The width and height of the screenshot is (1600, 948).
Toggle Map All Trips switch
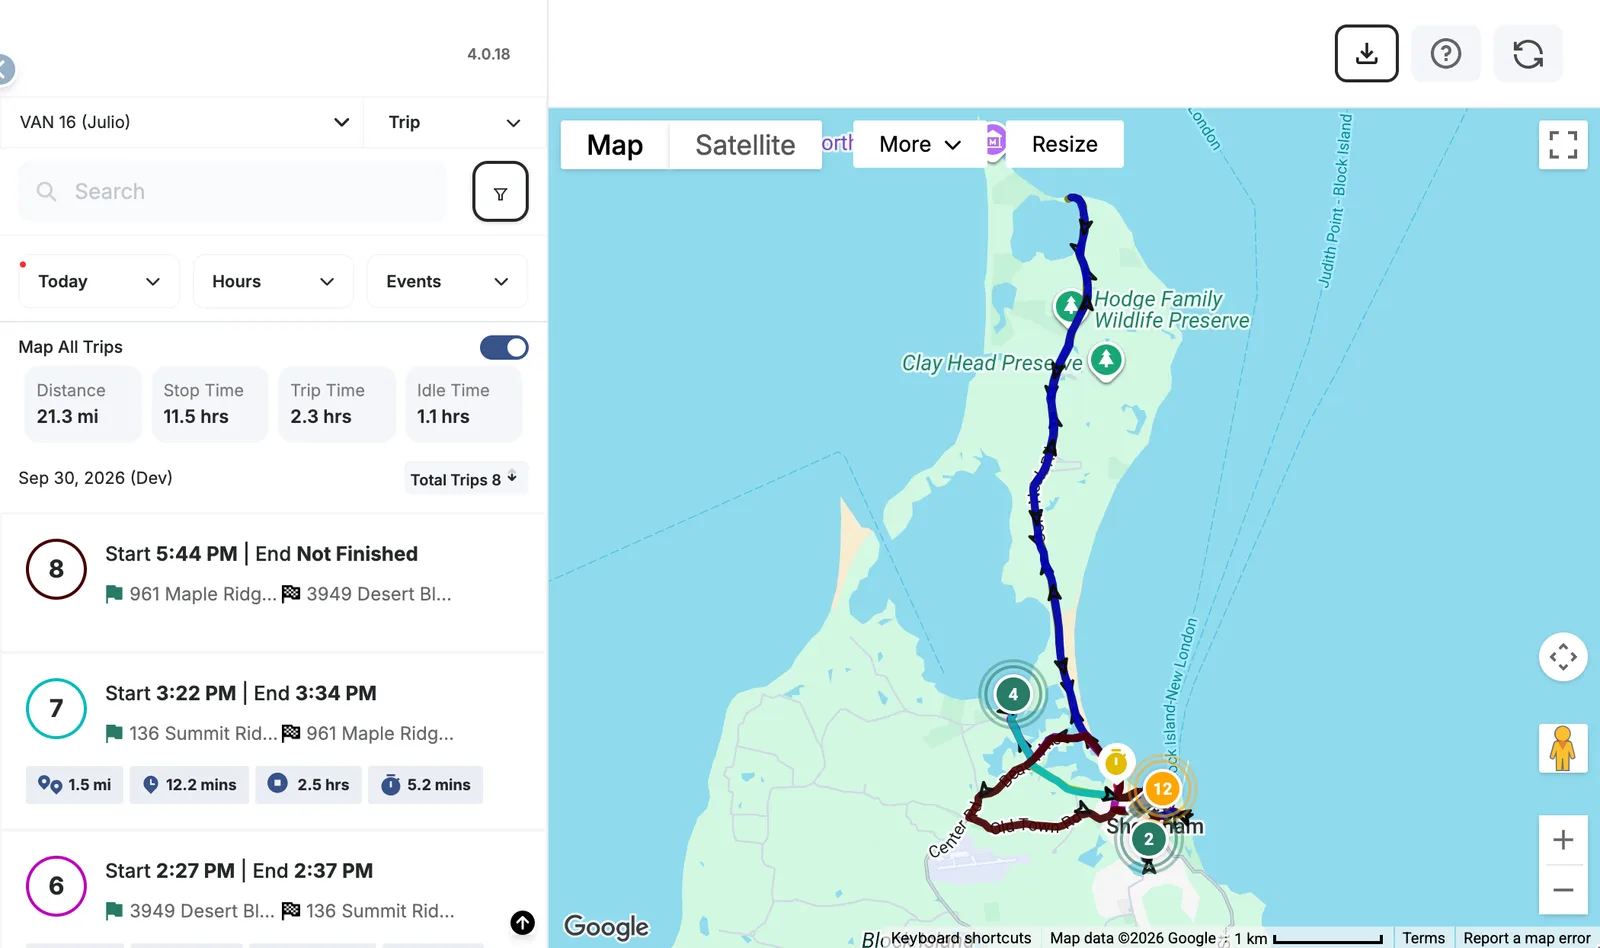[x=504, y=347]
